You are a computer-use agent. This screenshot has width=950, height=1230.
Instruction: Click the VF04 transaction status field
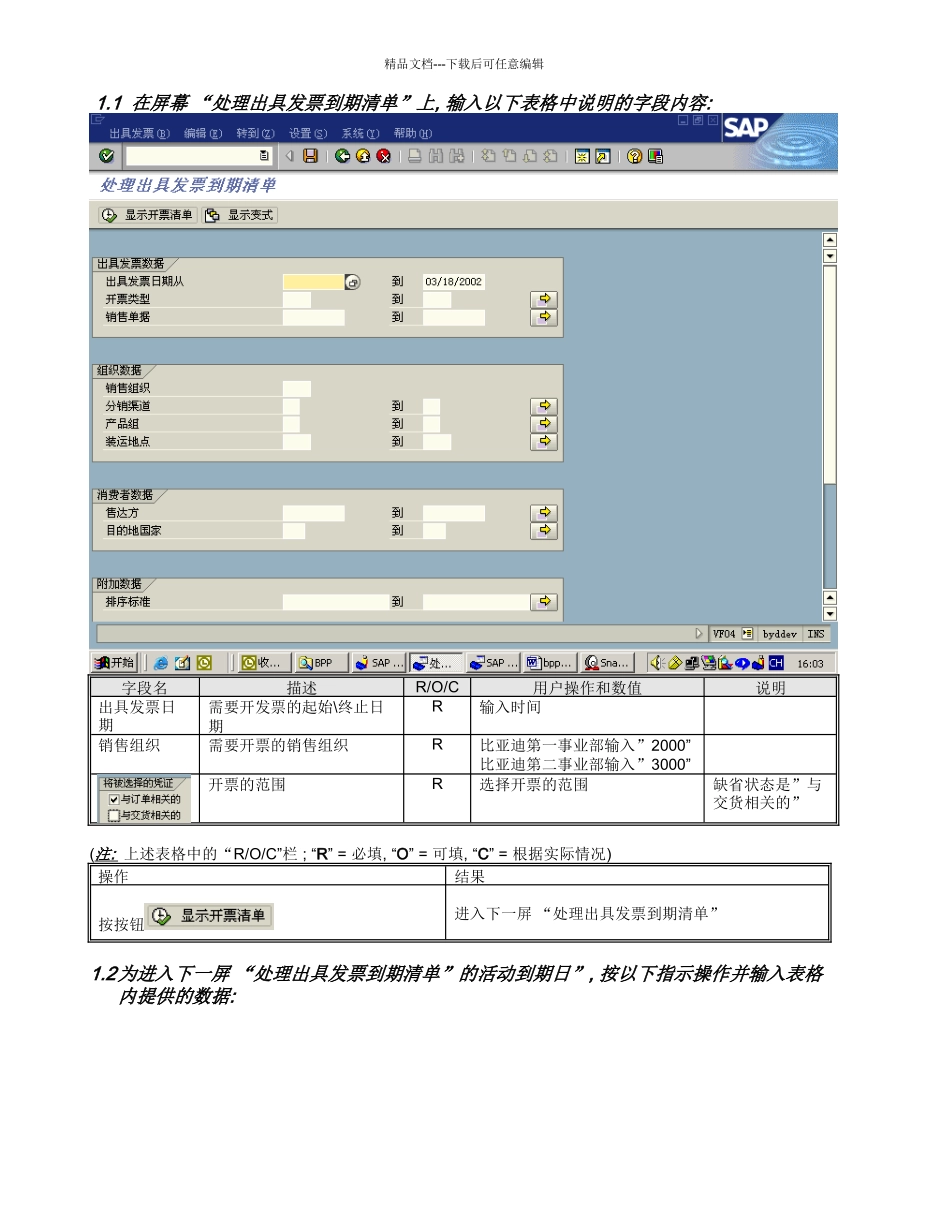pos(724,634)
